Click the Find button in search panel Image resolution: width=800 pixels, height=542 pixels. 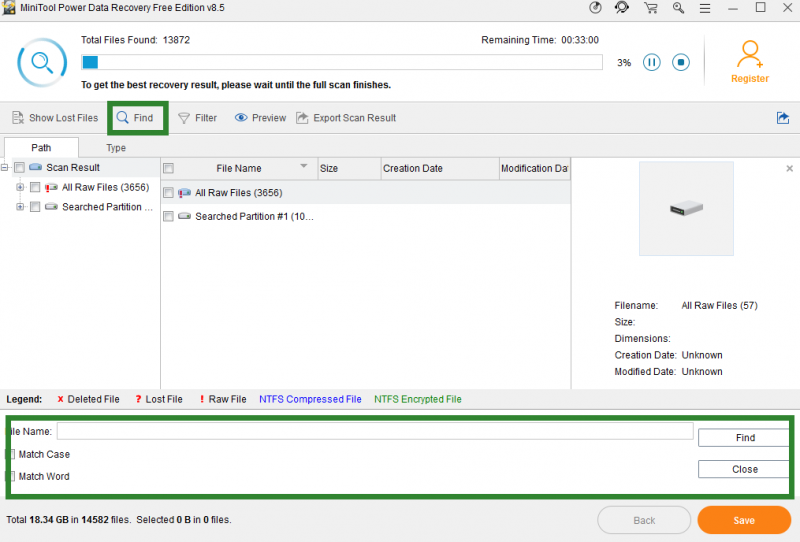744,438
